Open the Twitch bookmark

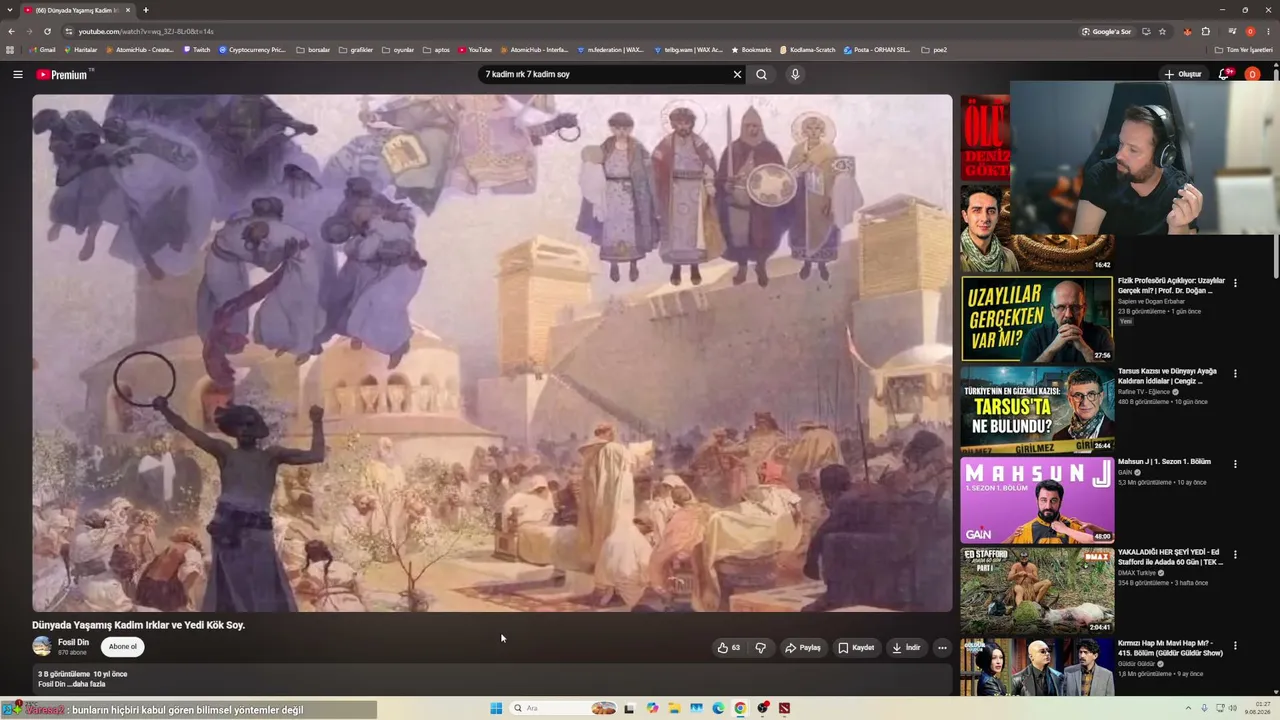click(x=197, y=50)
